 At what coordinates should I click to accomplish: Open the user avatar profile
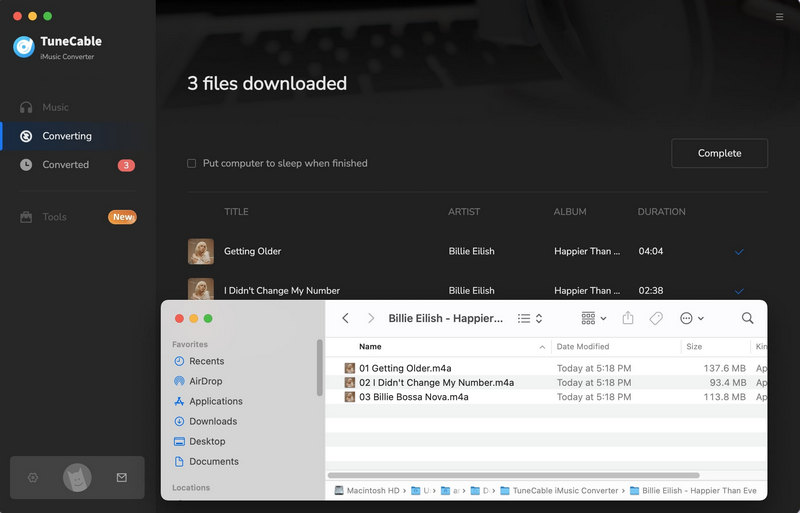tap(77, 477)
